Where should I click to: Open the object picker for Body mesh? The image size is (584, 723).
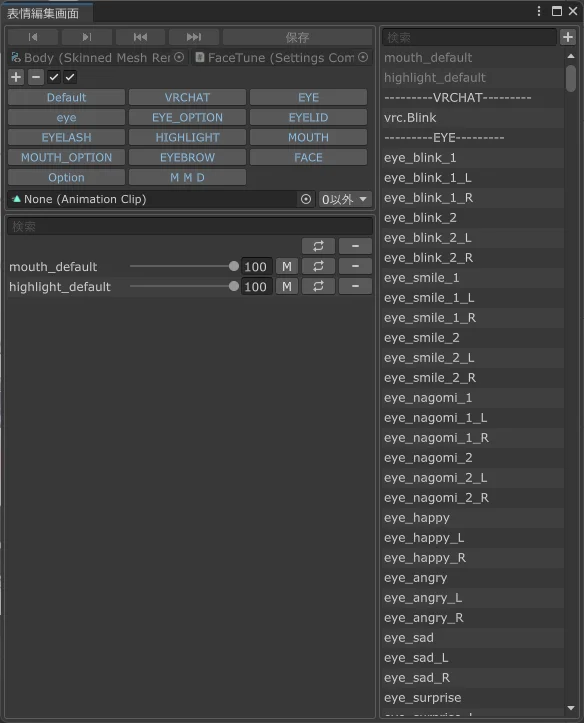179,57
